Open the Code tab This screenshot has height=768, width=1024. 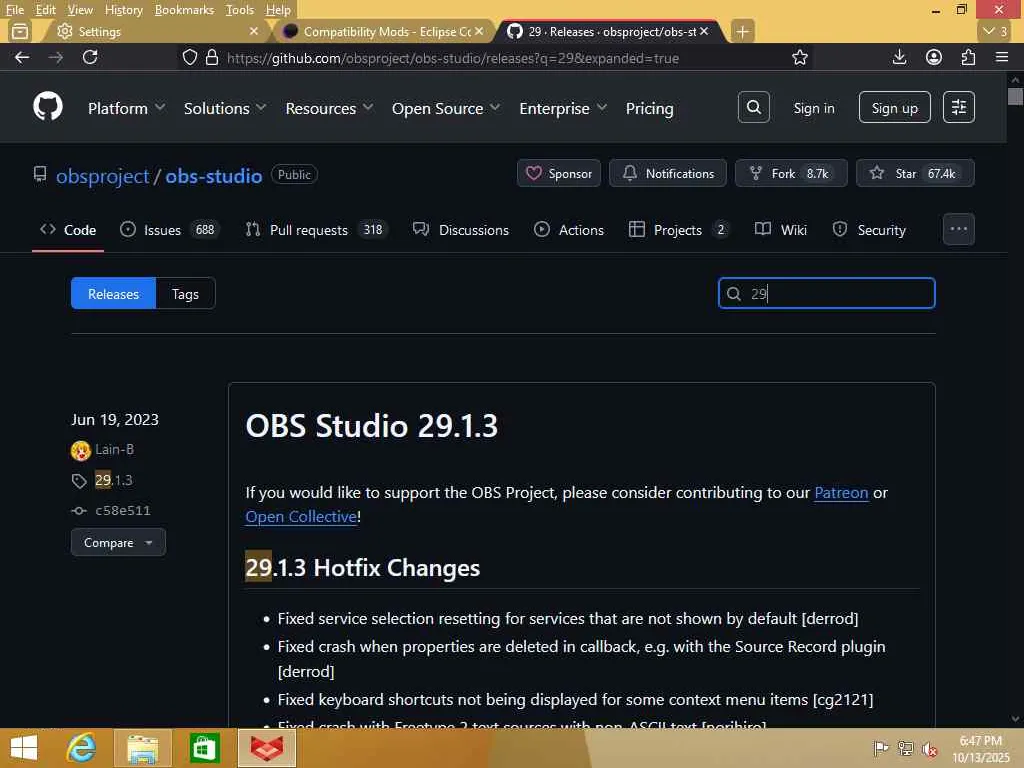point(68,230)
